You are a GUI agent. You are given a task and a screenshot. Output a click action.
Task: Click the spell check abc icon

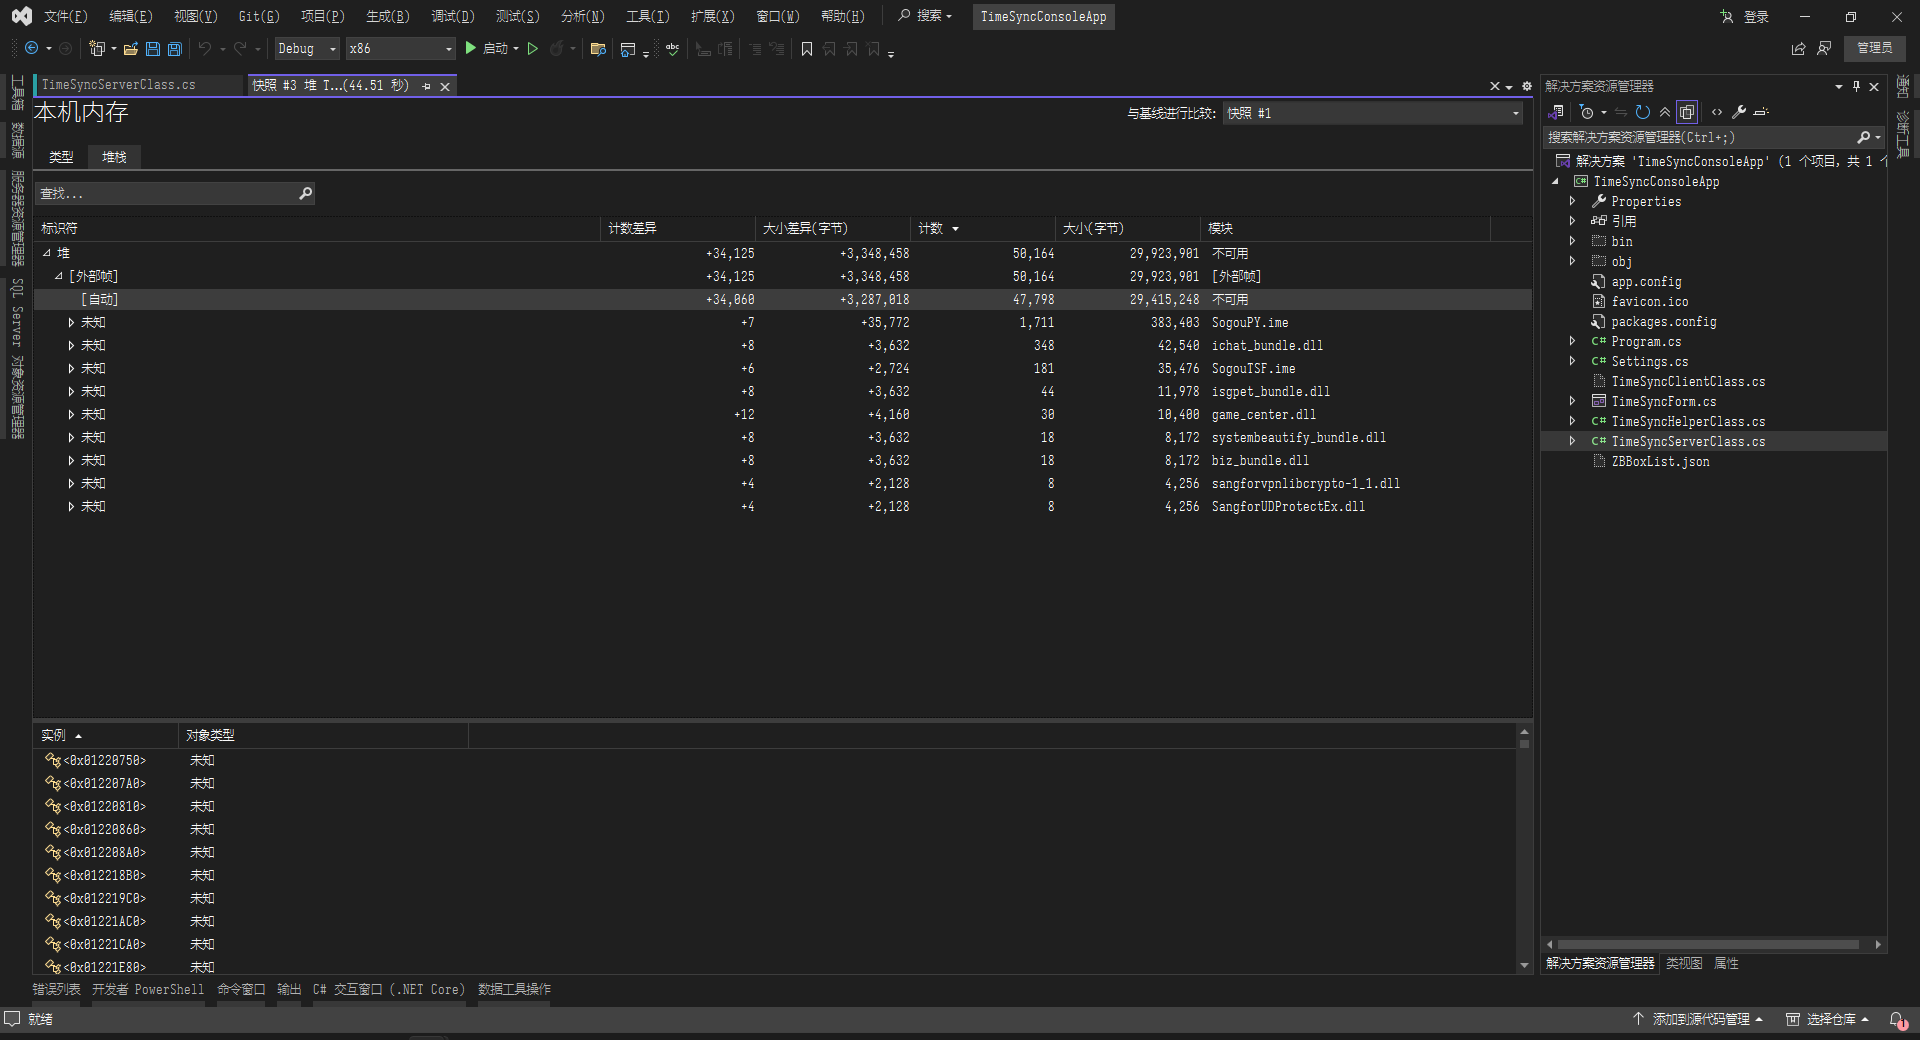[673, 48]
